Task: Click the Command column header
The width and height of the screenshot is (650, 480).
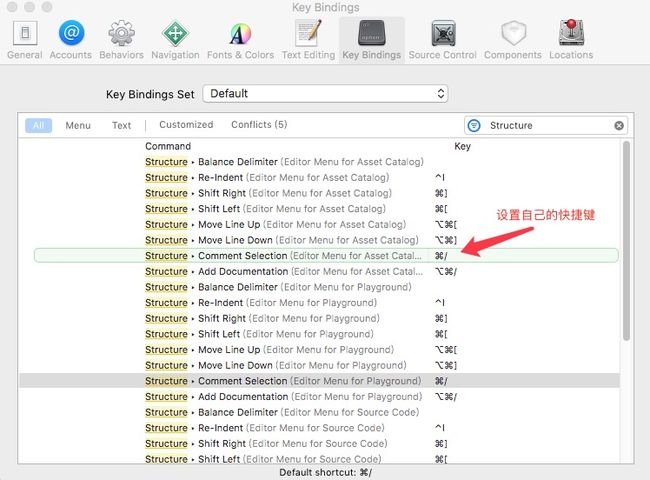Action: coord(168,146)
